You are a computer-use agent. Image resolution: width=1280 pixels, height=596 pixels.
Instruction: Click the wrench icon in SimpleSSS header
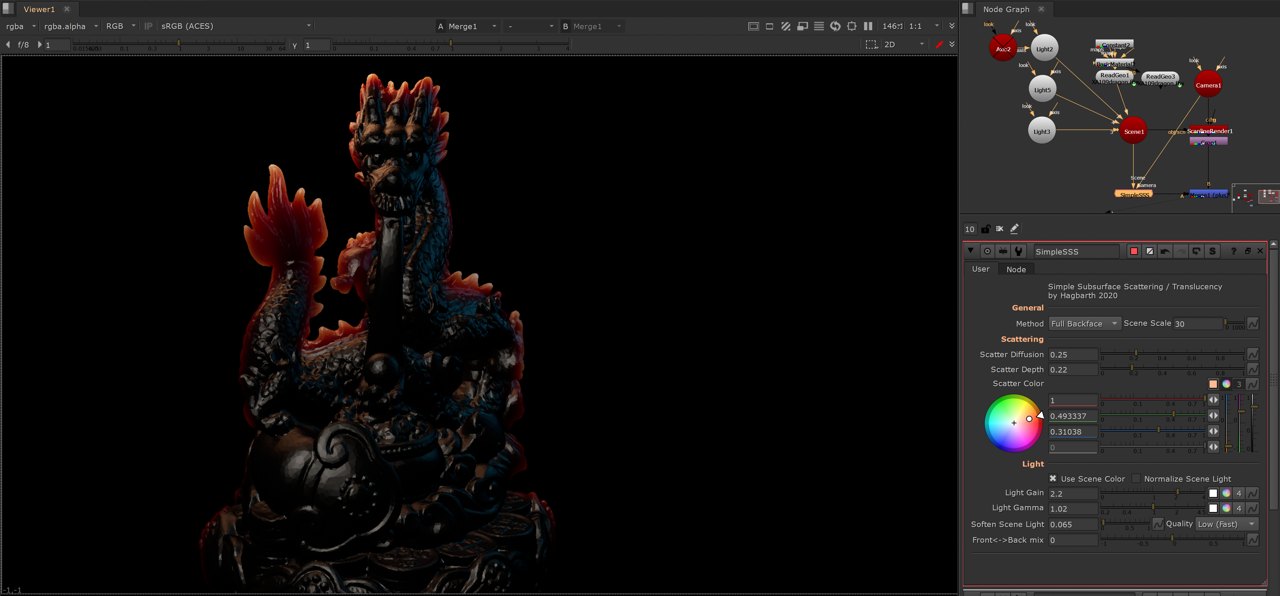1018,252
